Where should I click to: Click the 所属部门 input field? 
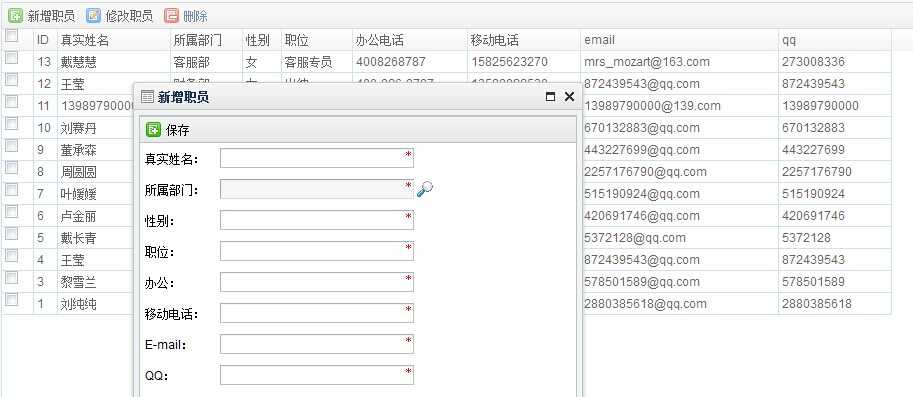[x=317, y=189]
